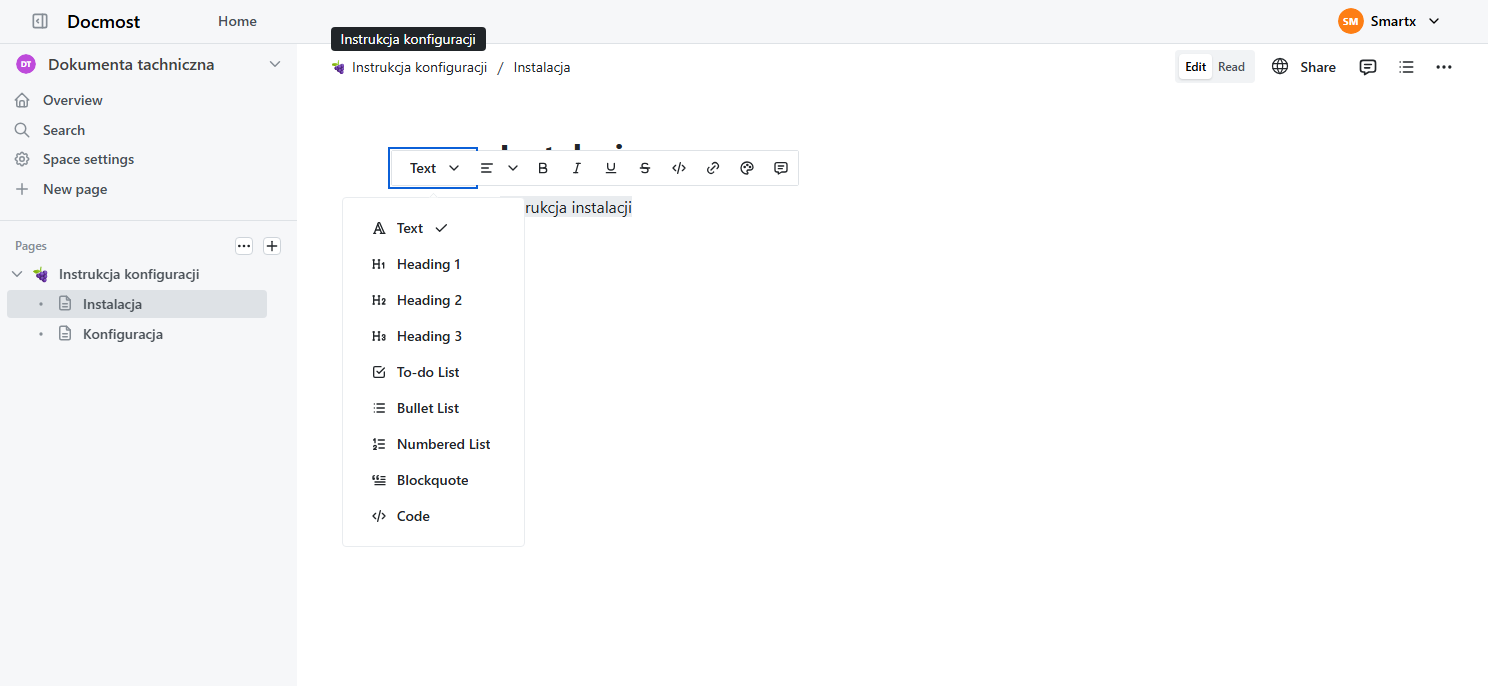Pick Blockquote in the block type menu
Image resolution: width=1488 pixels, height=686 pixels.
point(432,480)
